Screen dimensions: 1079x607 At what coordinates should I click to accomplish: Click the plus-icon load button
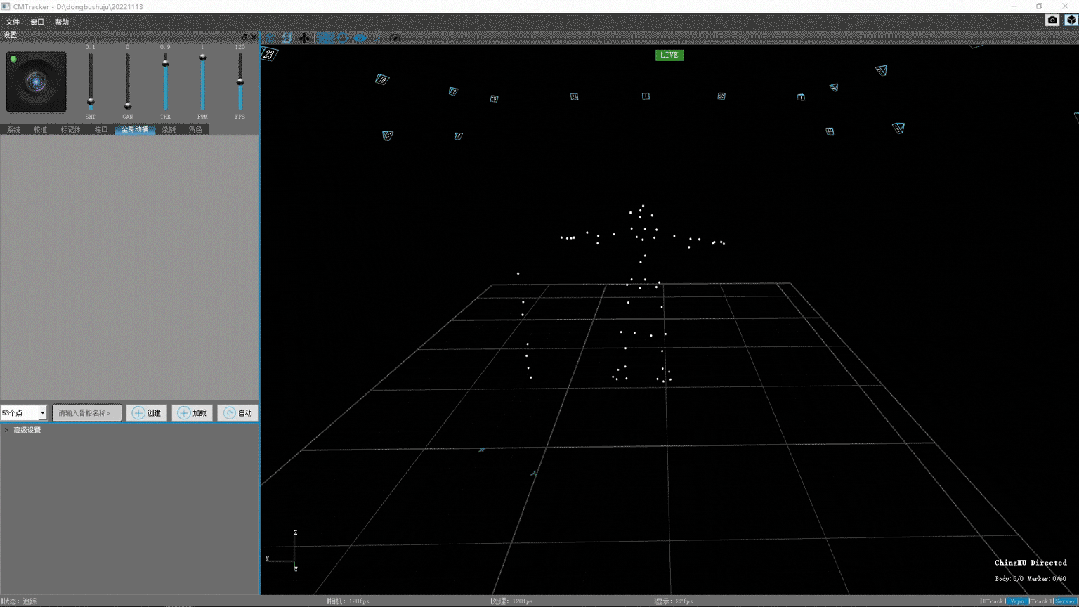192,413
